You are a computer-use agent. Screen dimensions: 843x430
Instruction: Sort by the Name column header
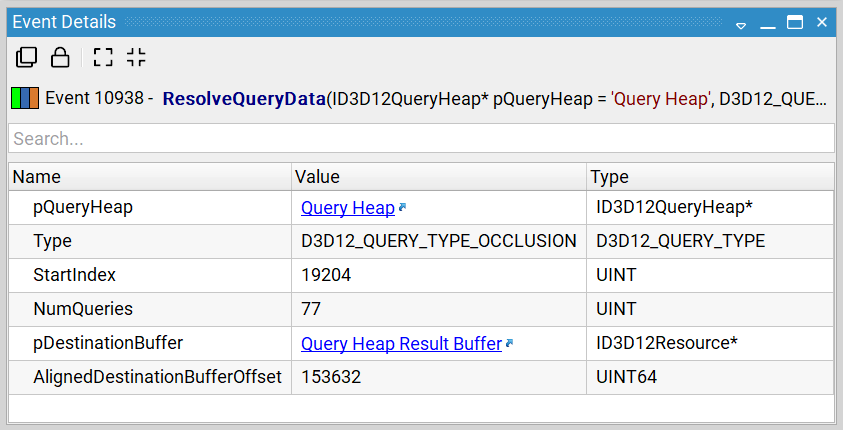click(150, 177)
